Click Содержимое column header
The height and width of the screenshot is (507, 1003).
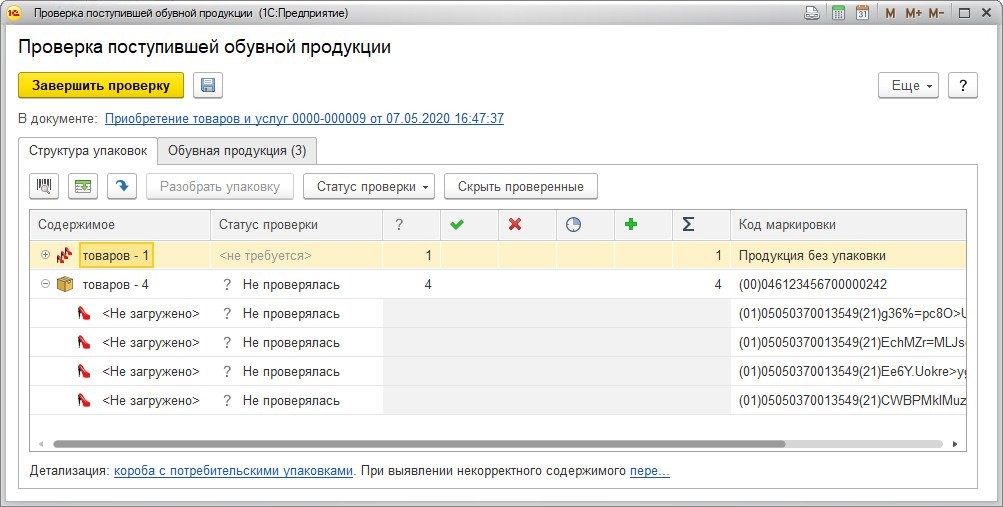pyautogui.click(x=120, y=224)
